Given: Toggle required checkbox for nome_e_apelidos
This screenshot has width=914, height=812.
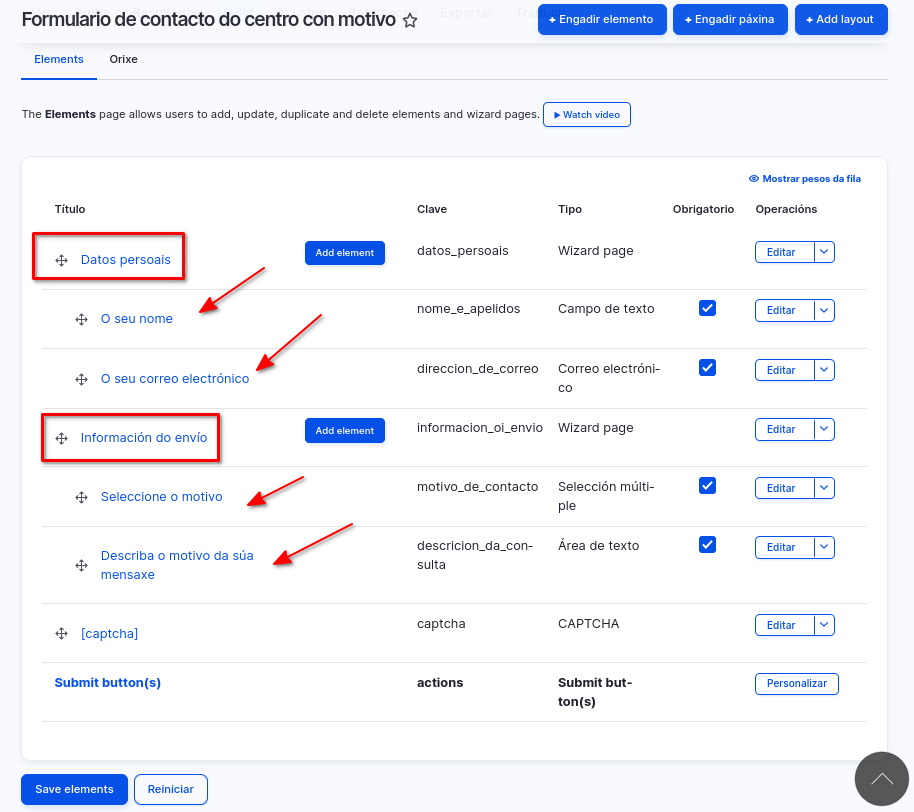Looking at the screenshot, I should [x=707, y=308].
